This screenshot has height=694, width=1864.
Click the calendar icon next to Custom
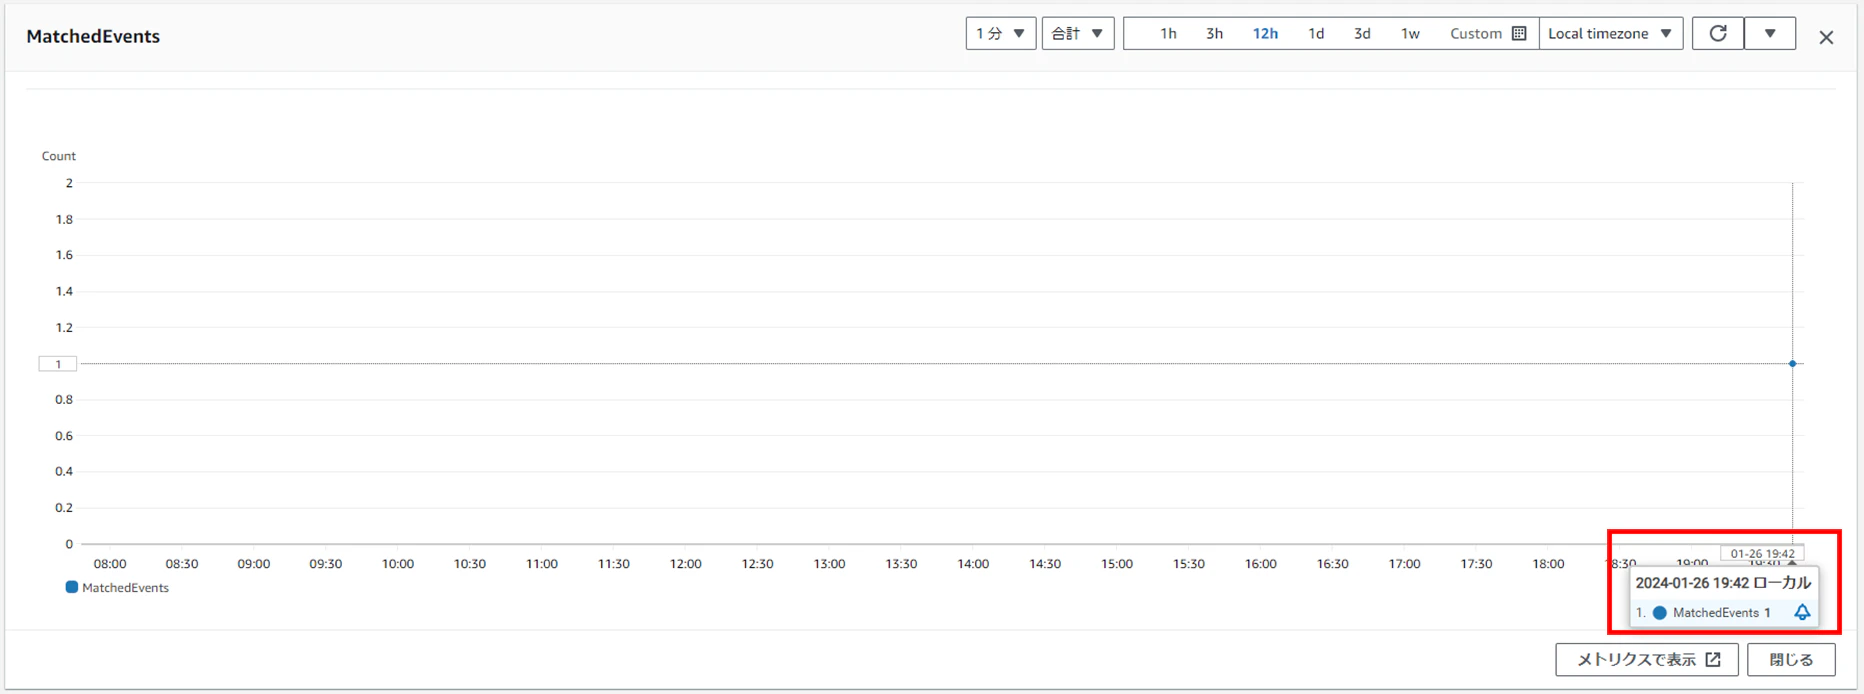[1519, 33]
